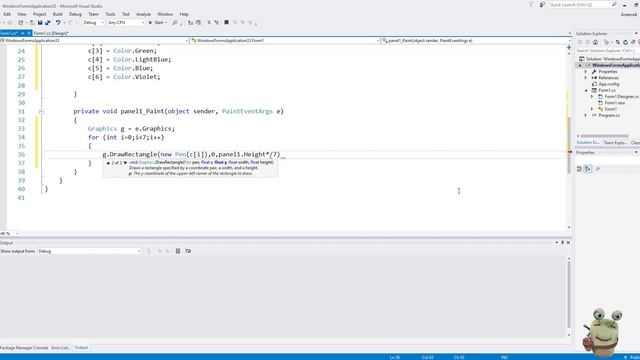Switch to the Error List tab
Viewport: 640px width, 360px height.
click(x=60, y=348)
